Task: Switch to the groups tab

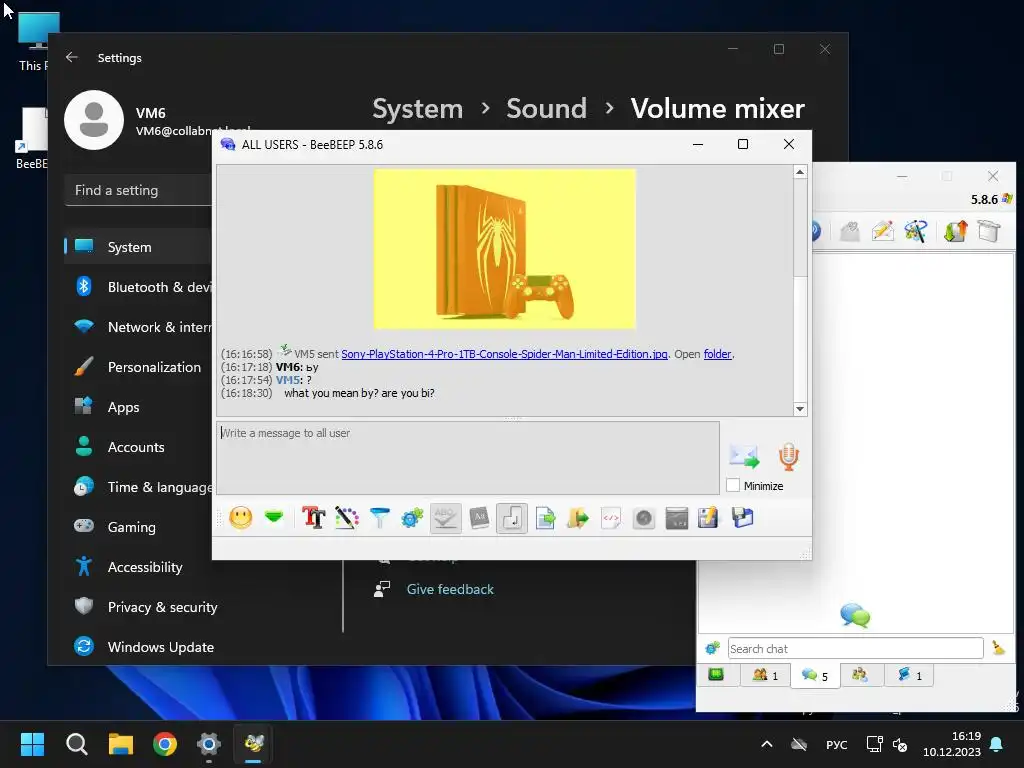Action: point(860,675)
